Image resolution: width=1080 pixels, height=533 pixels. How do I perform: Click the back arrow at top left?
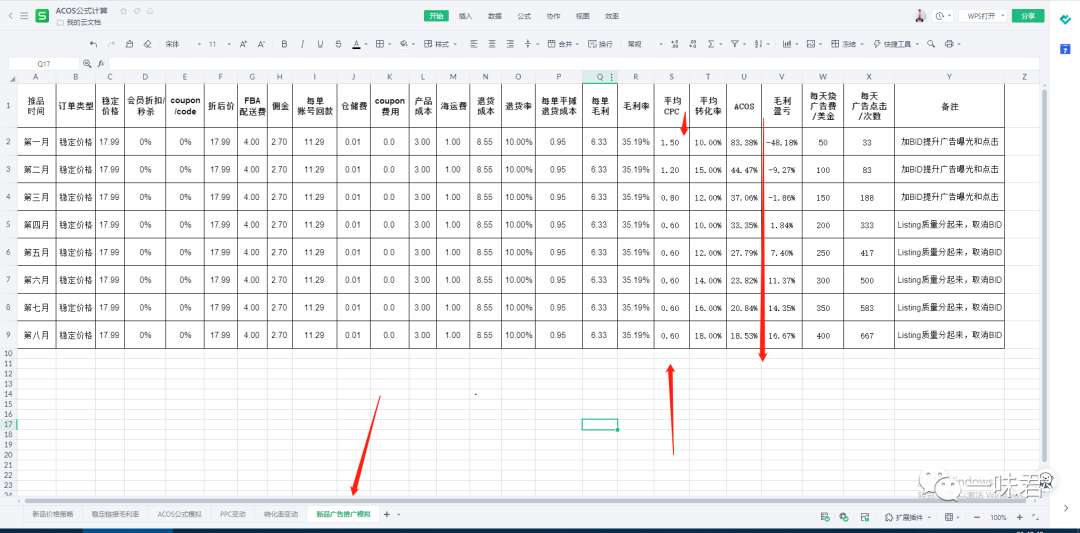10,16
